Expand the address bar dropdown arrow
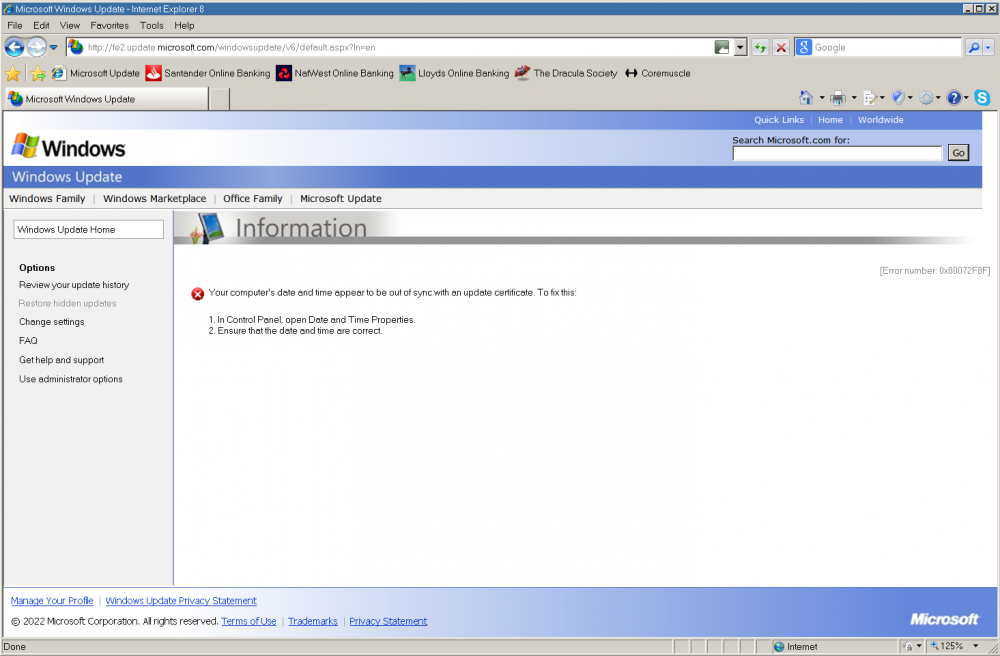Viewport: 1000px width, 656px height. 740,47
